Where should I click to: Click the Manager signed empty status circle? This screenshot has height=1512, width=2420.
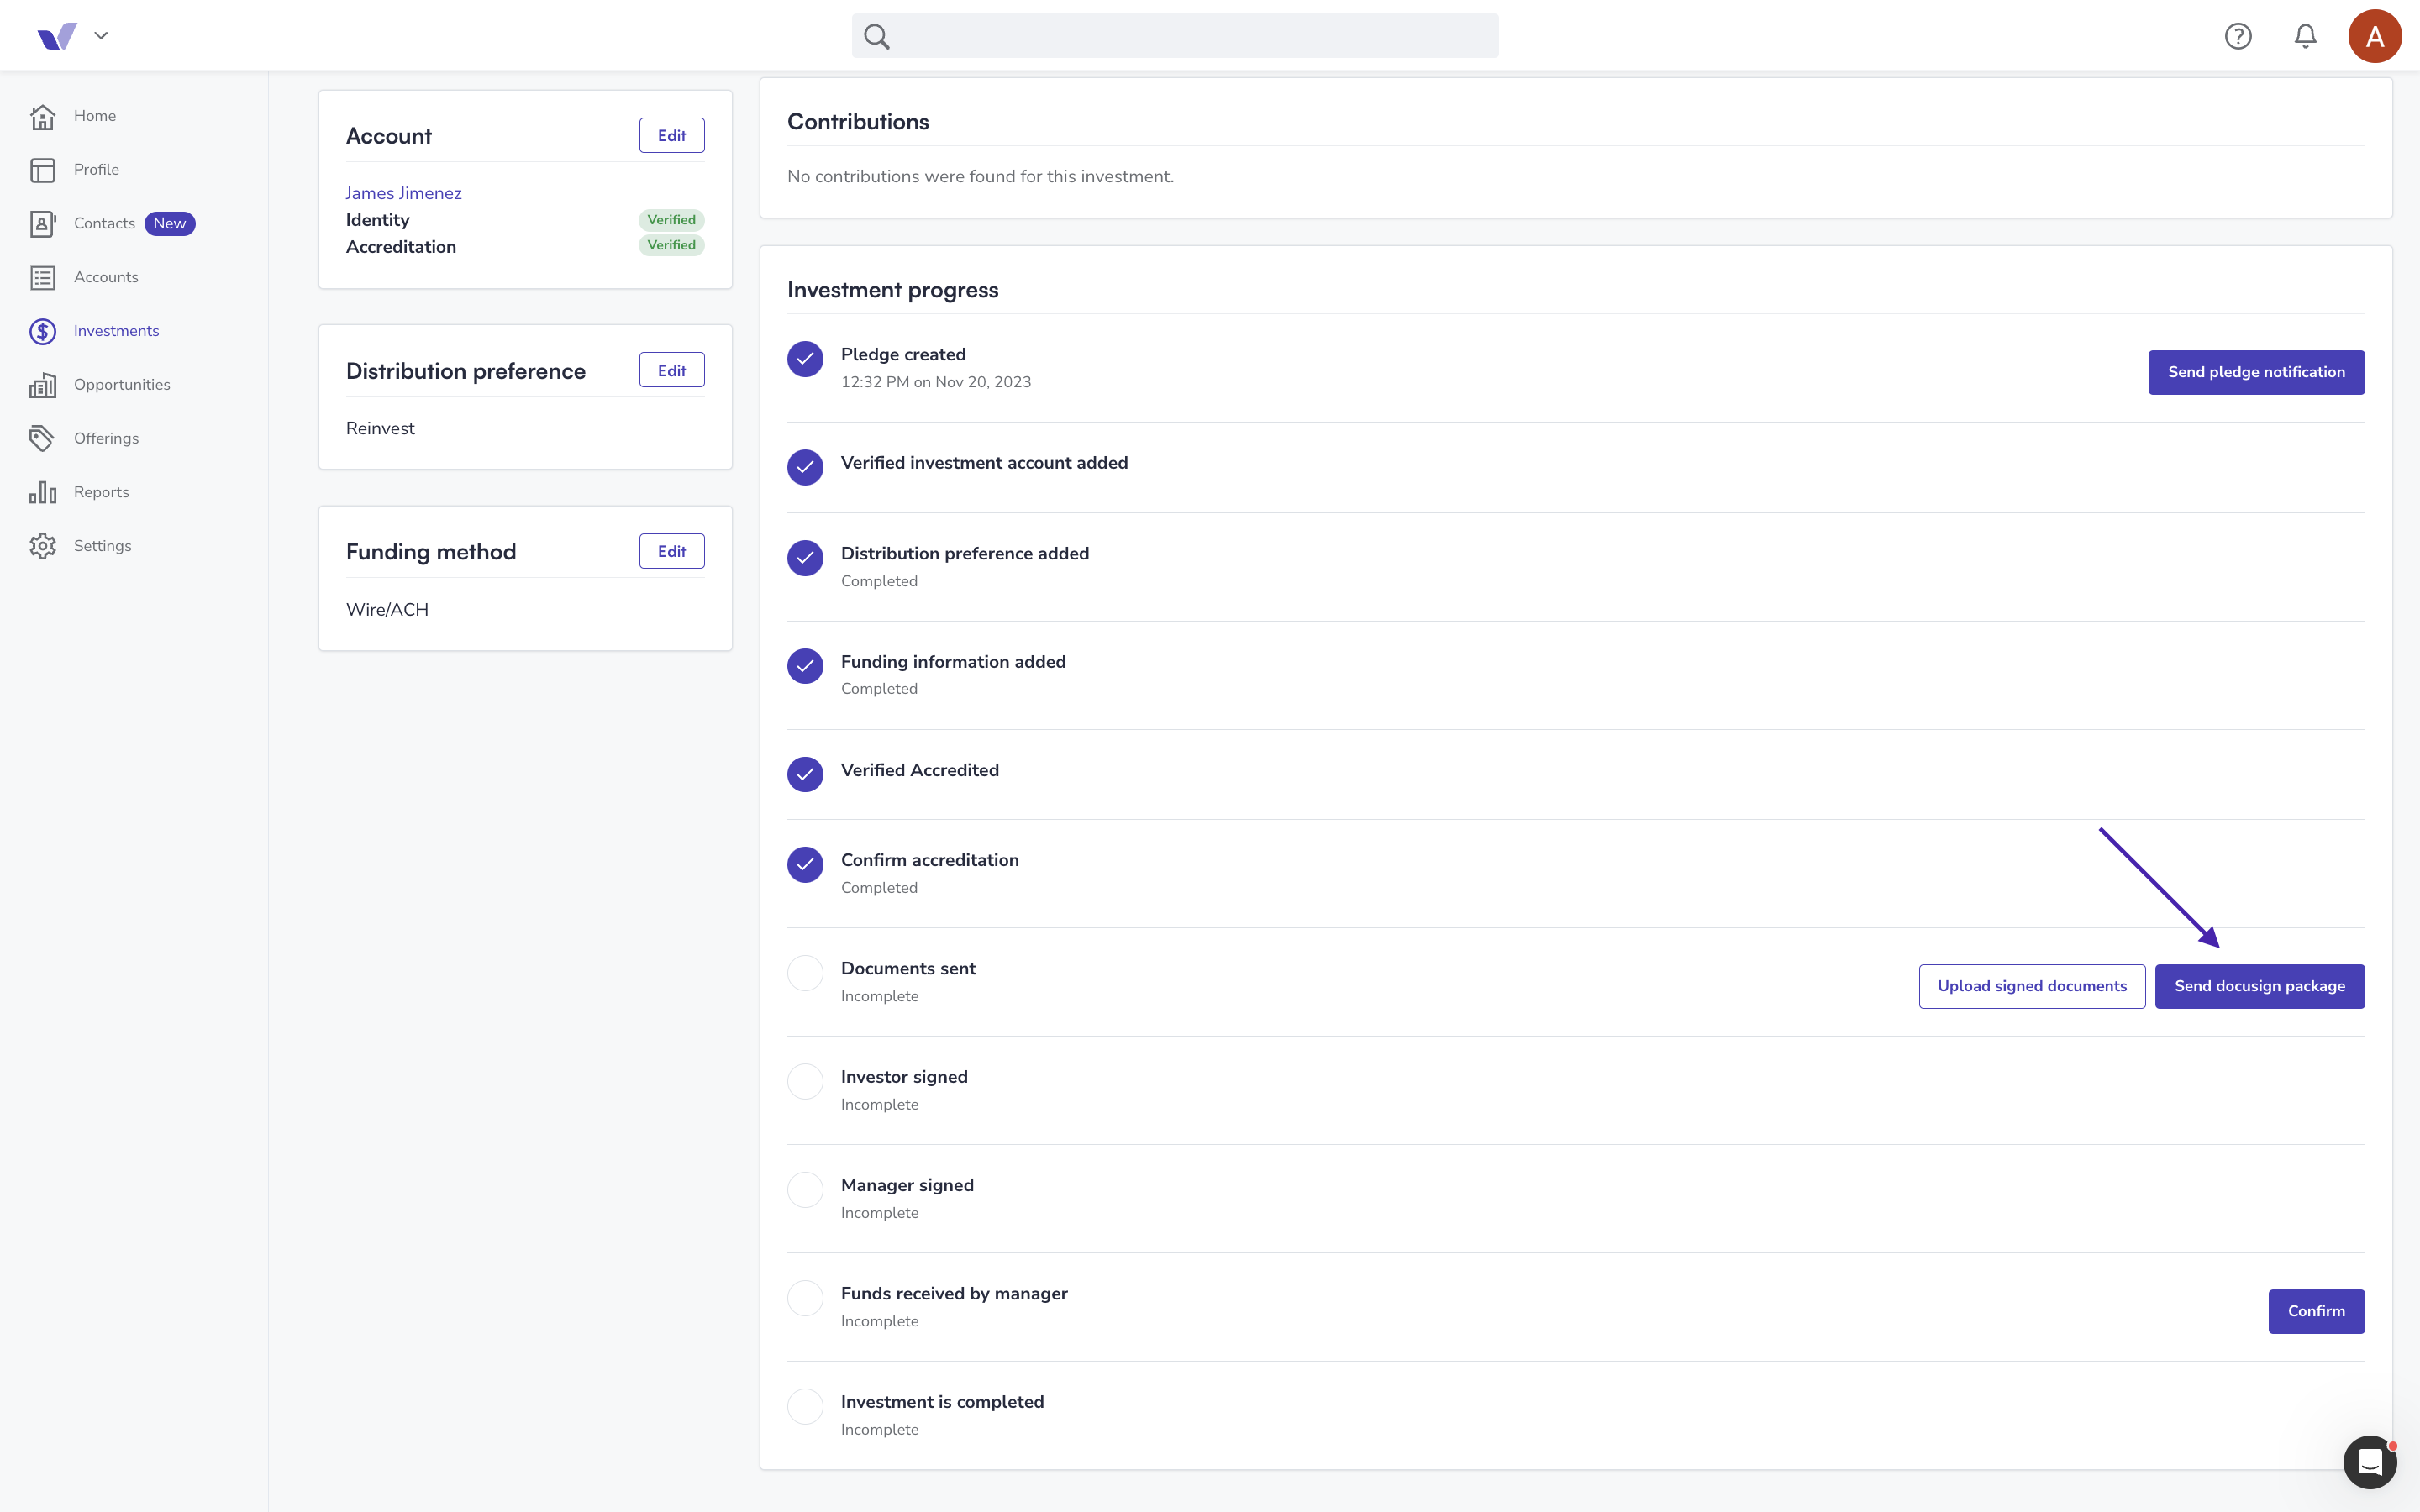[805, 1190]
